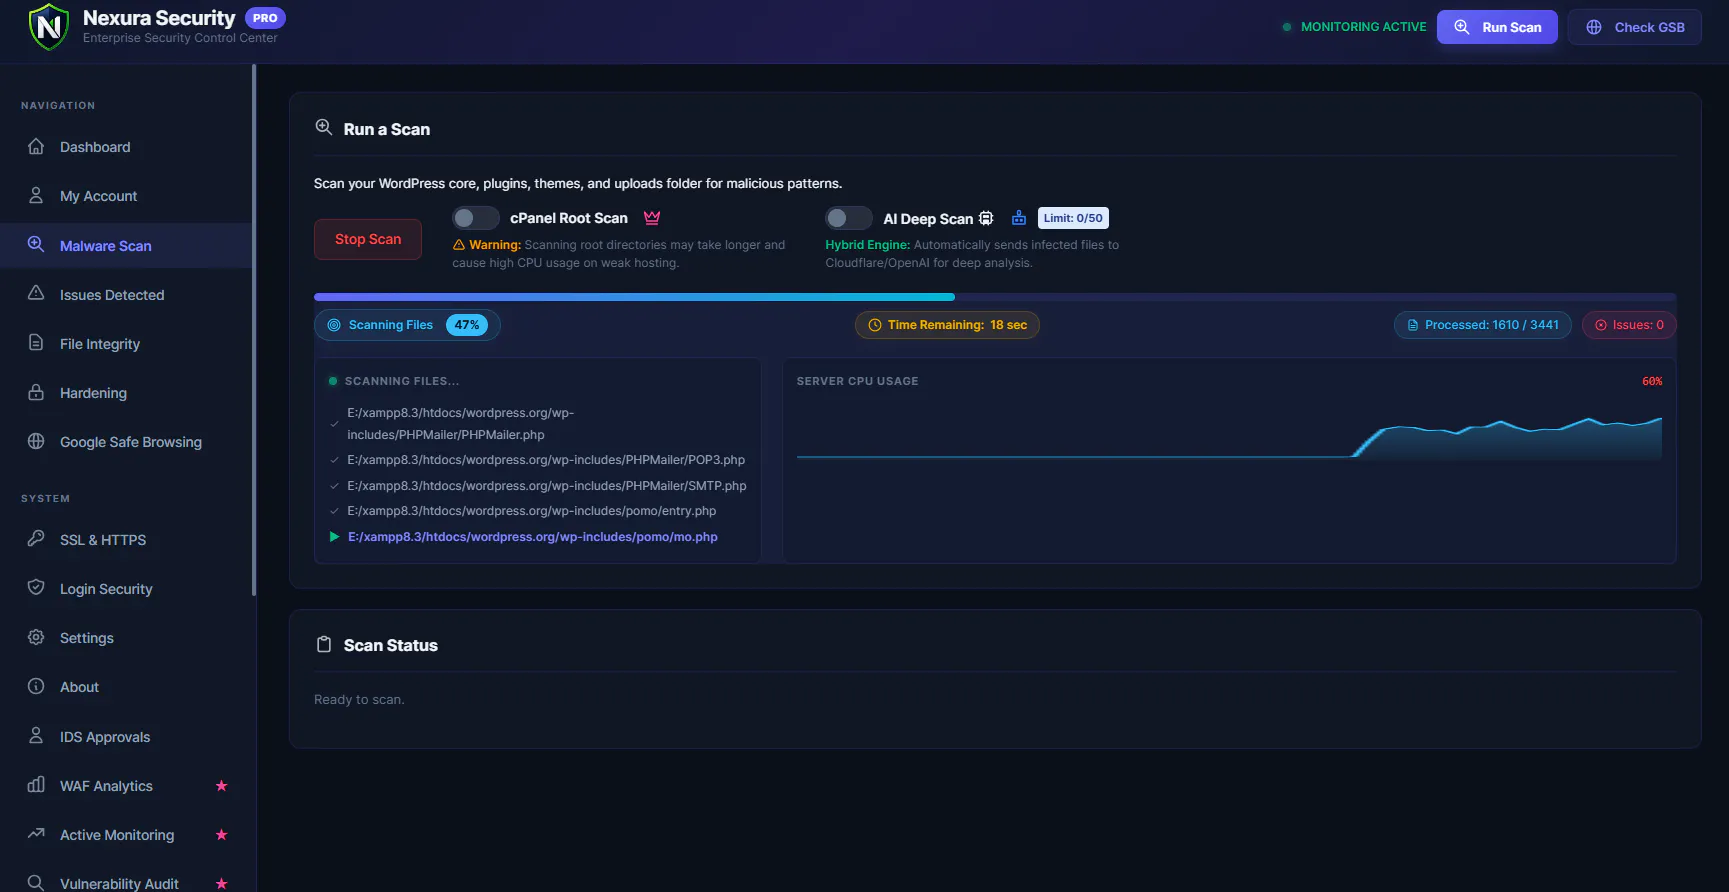Click the Hardening padlock icon
Image resolution: width=1729 pixels, height=892 pixels.
[36, 392]
